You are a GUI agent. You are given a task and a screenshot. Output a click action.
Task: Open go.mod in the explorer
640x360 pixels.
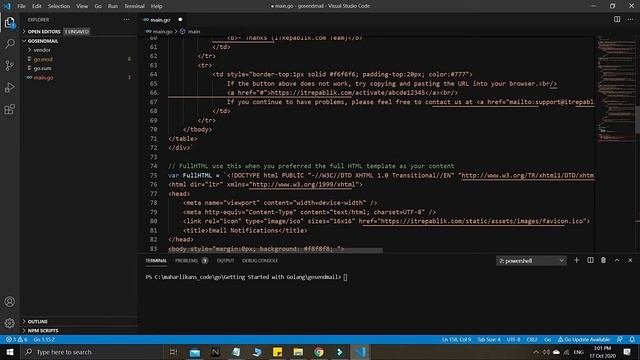[x=43, y=59]
